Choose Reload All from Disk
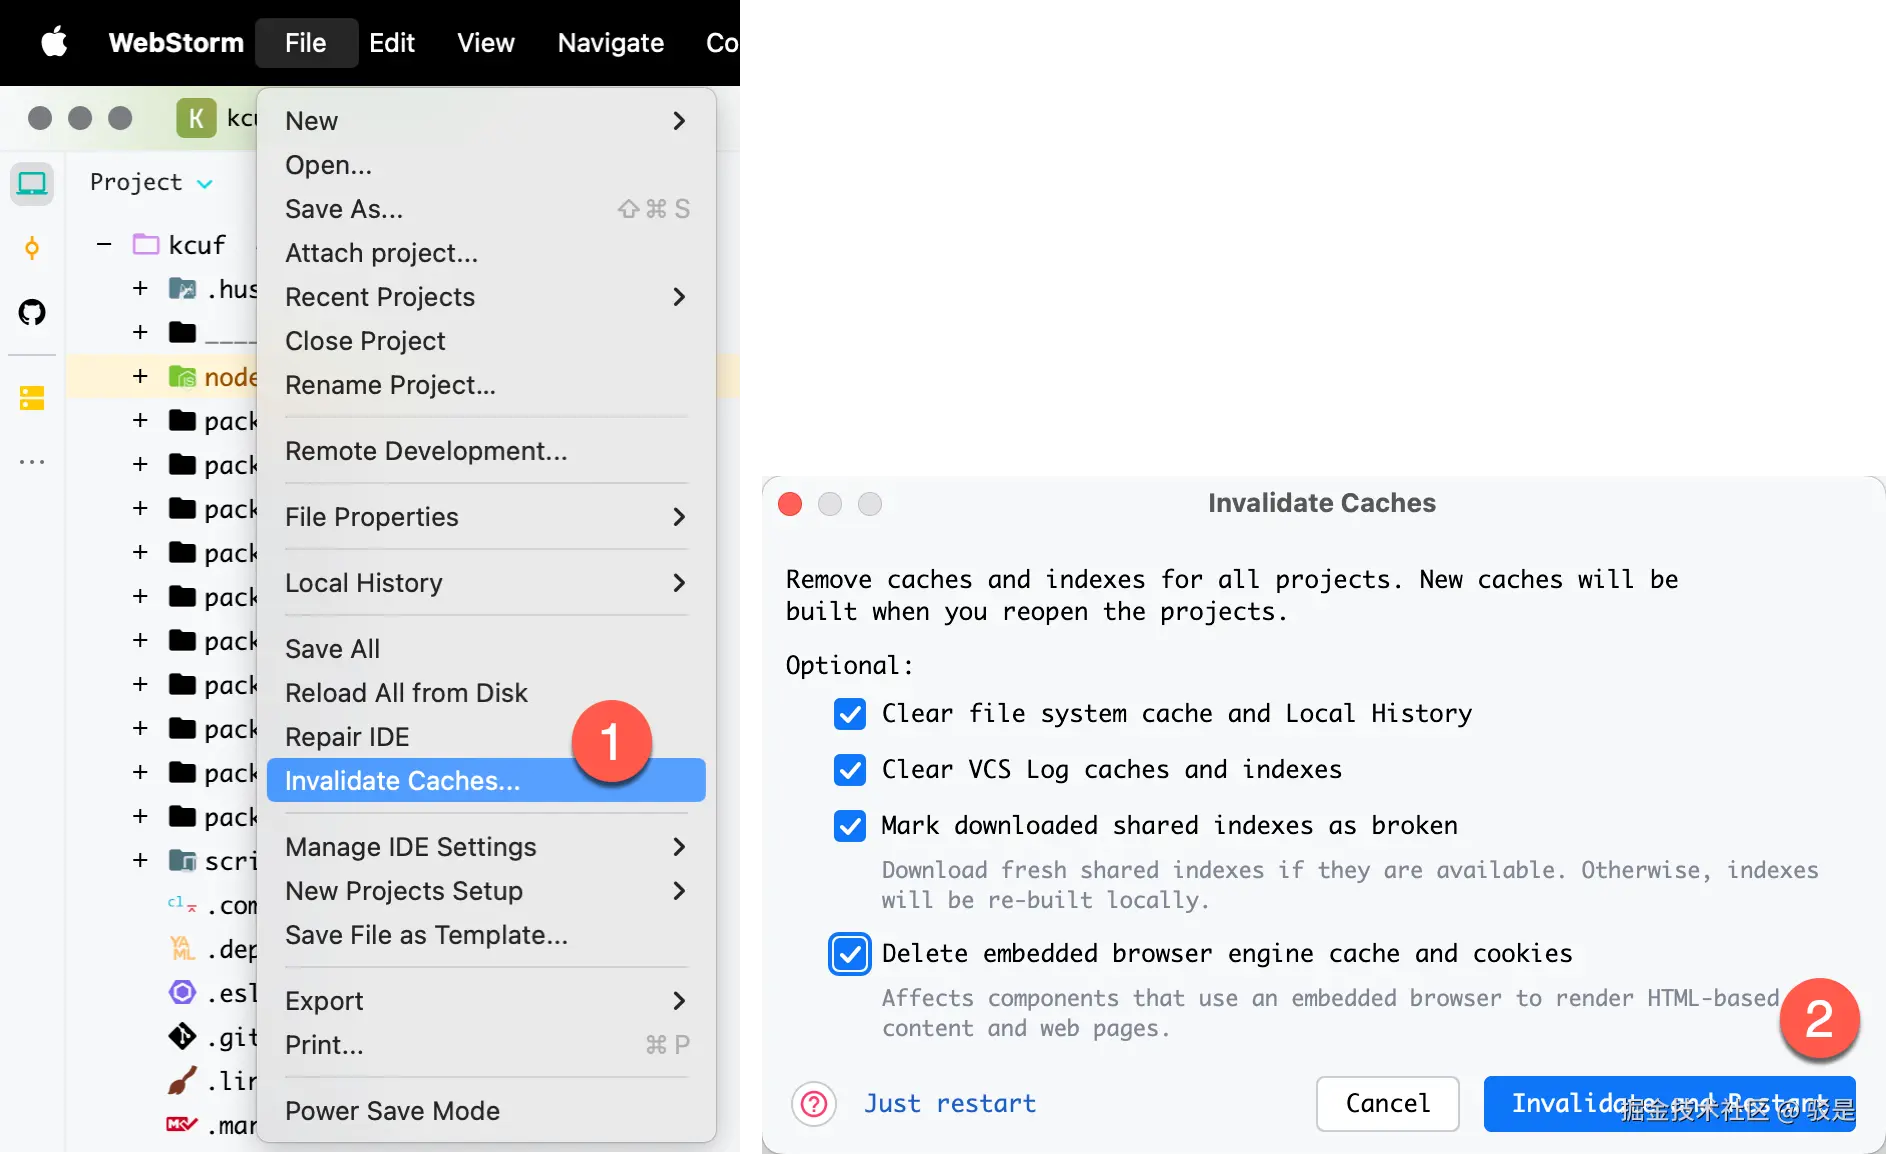The width and height of the screenshot is (1886, 1154). pyautogui.click(x=486, y=693)
